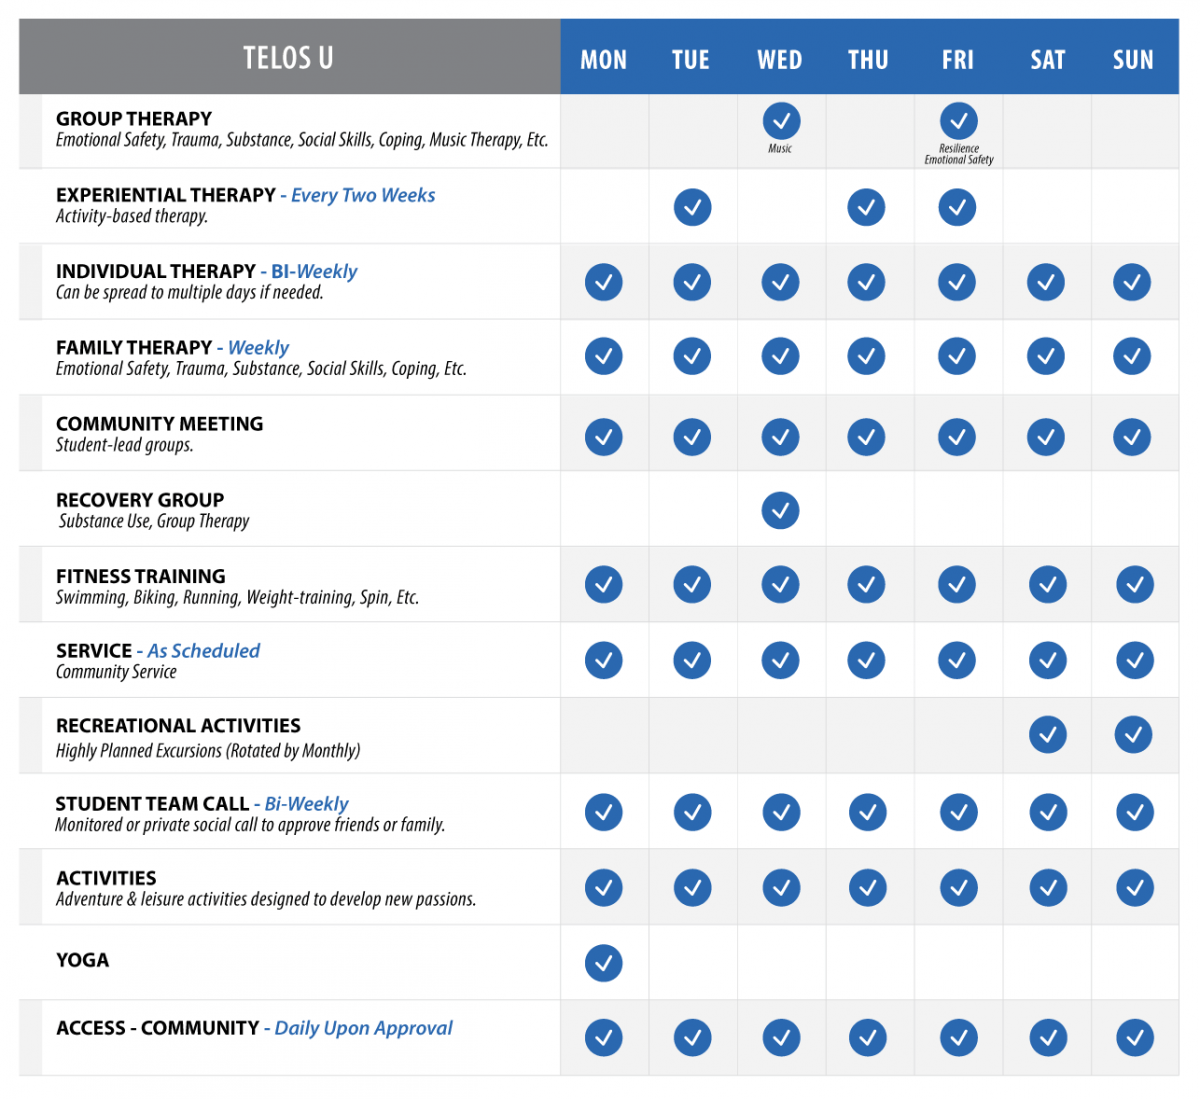
Task: Click Fitness Training checkmark under SAT
Action: 1047,584
